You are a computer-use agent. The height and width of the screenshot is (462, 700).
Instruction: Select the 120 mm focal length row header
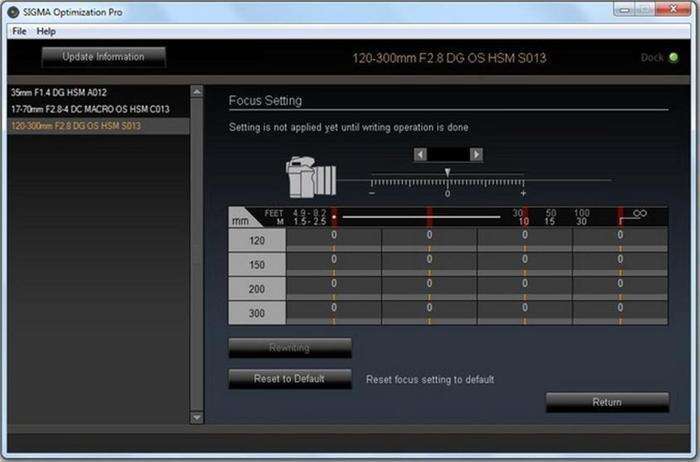point(257,240)
